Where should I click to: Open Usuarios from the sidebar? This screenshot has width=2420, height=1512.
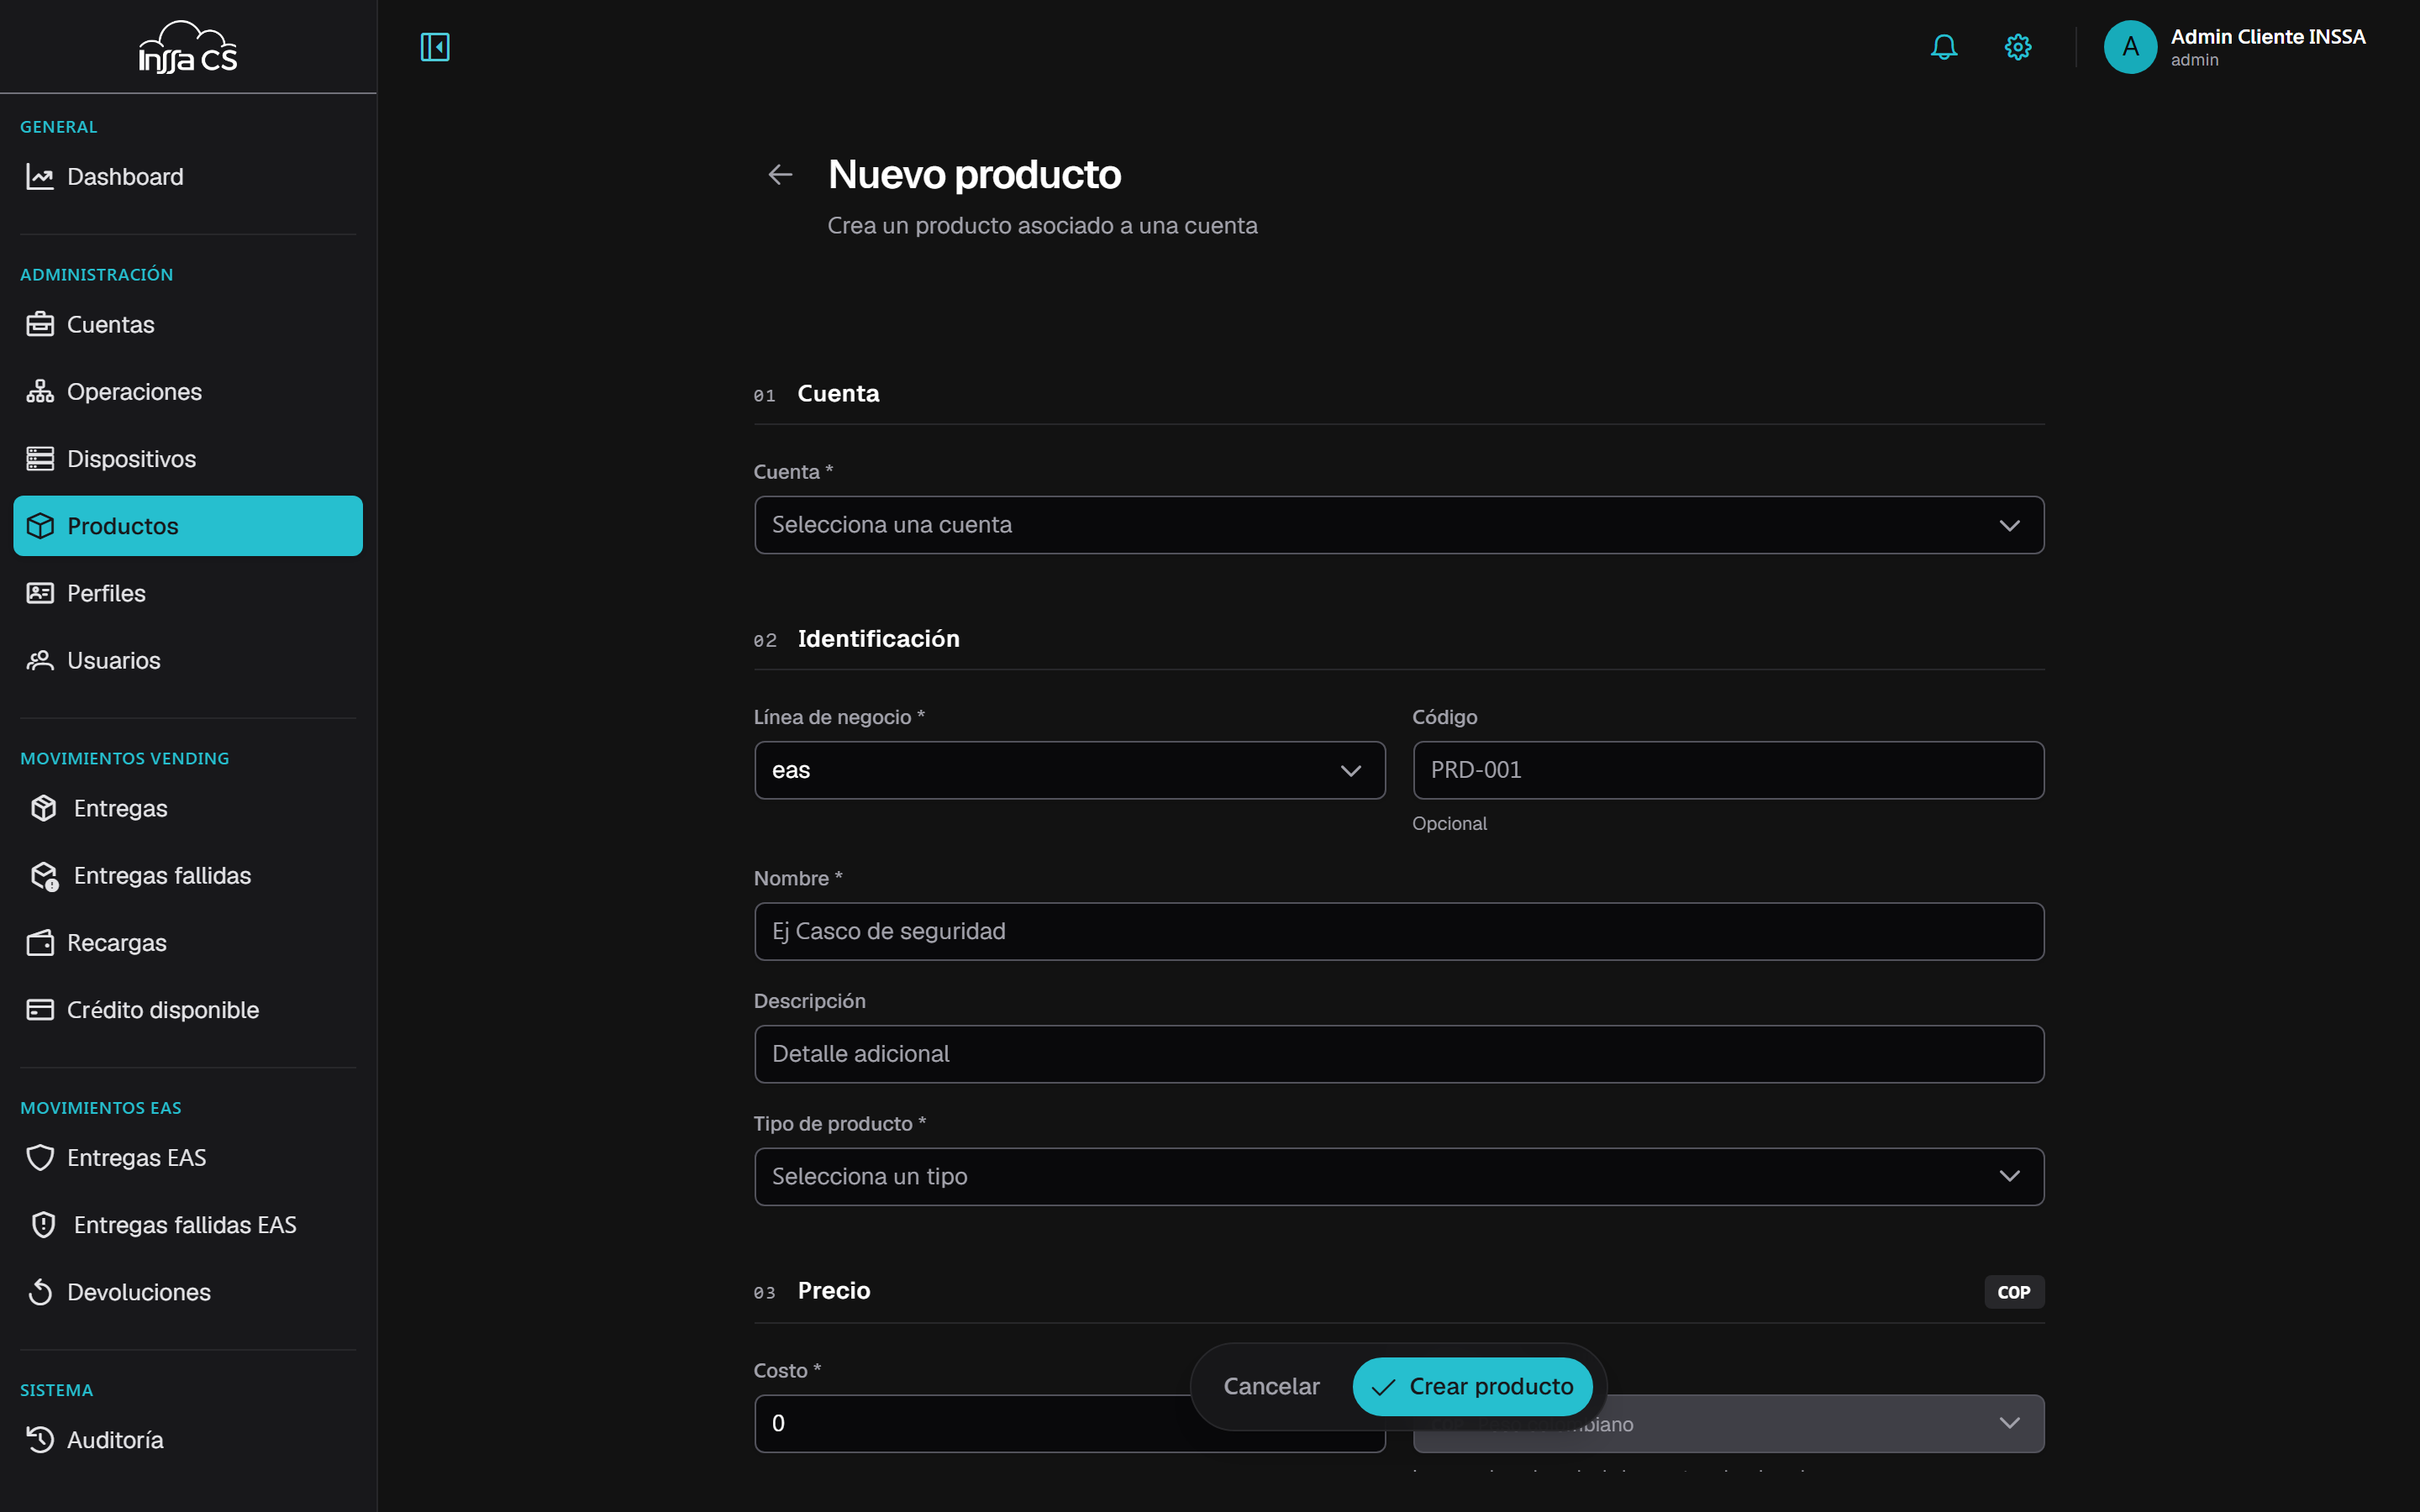pos(188,661)
